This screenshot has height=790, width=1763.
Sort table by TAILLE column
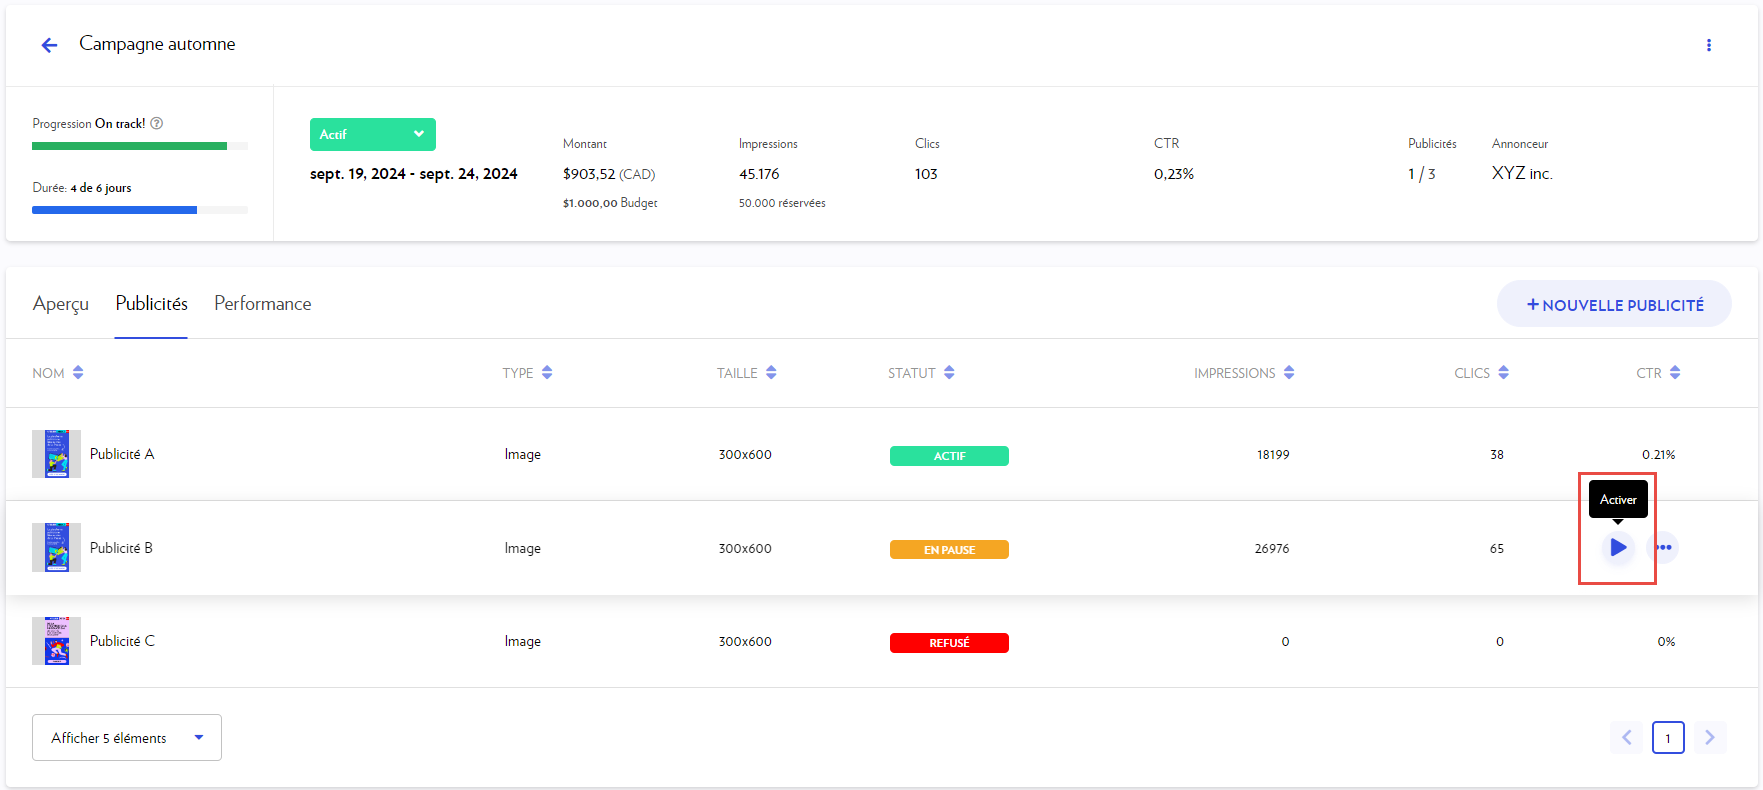click(771, 373)
